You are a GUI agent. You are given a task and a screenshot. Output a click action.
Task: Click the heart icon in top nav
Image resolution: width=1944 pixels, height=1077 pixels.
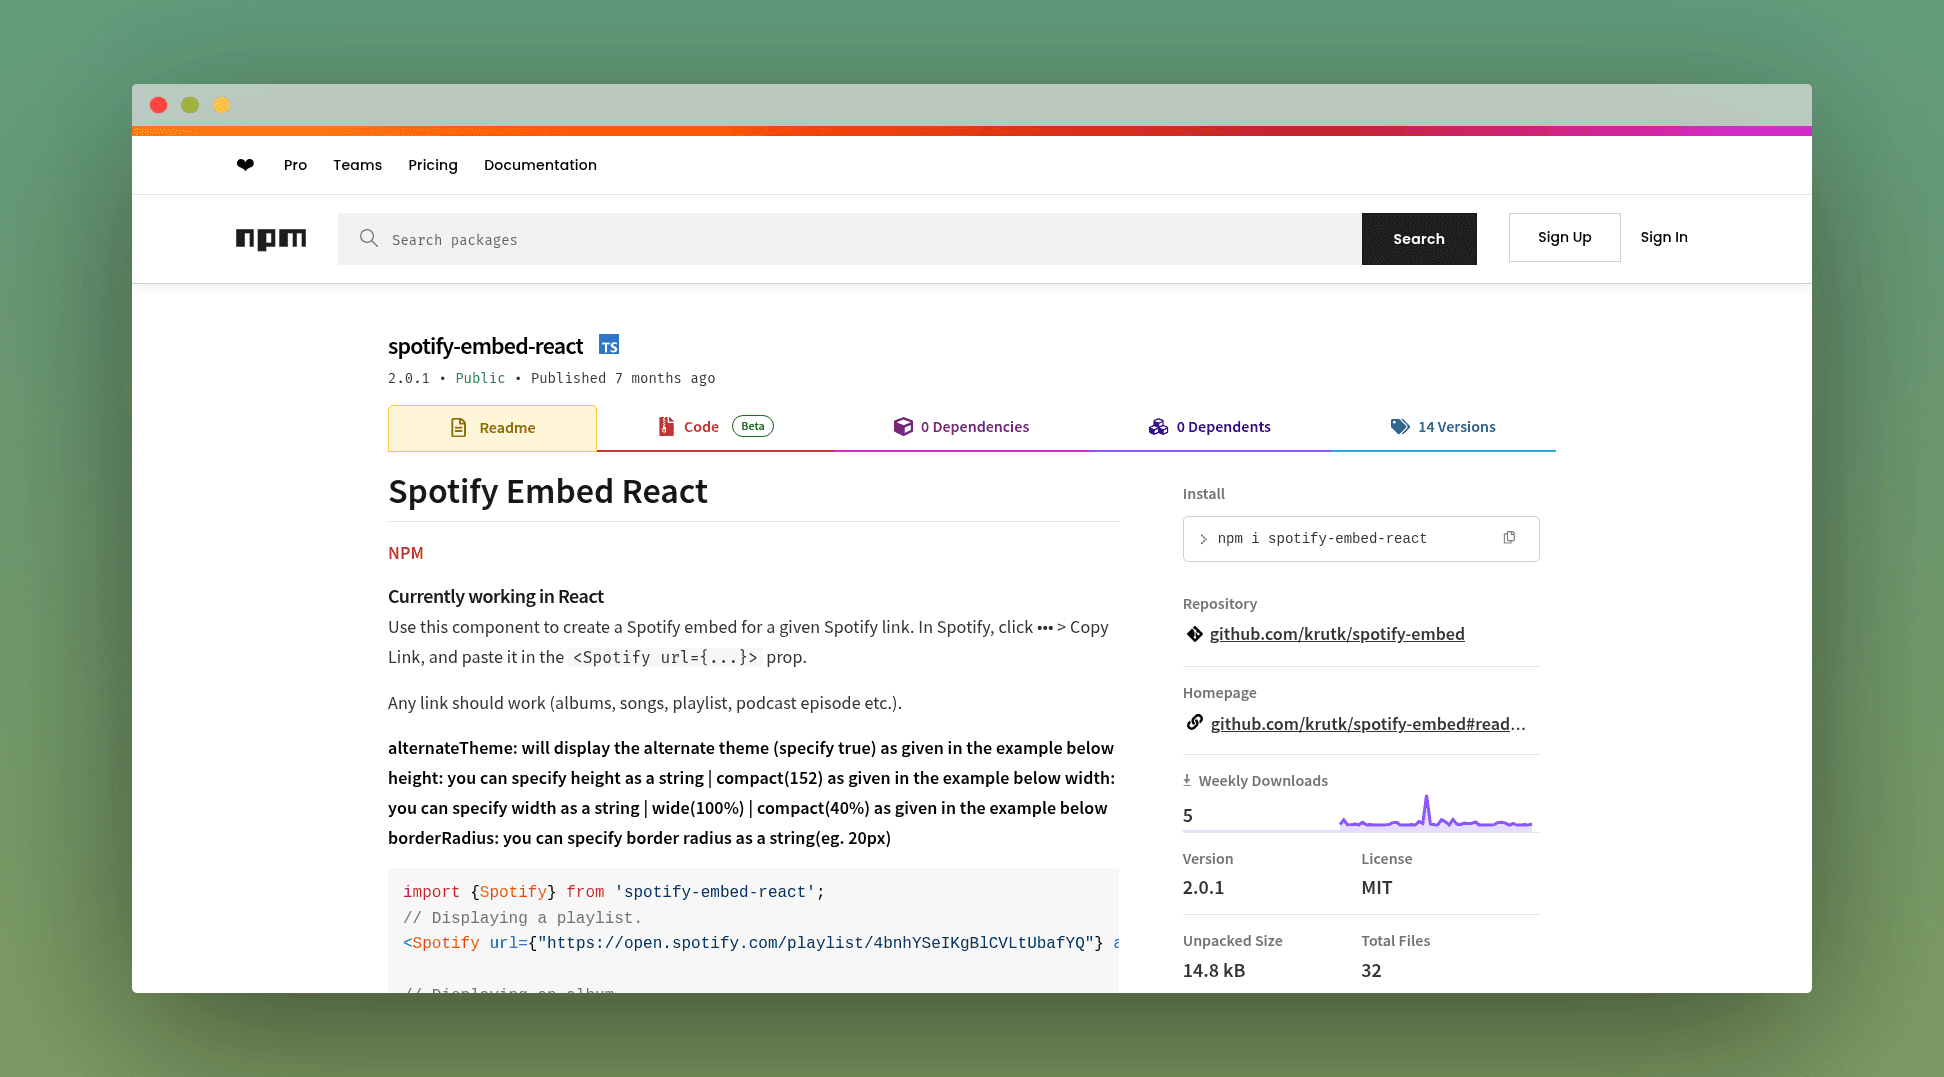245,165
